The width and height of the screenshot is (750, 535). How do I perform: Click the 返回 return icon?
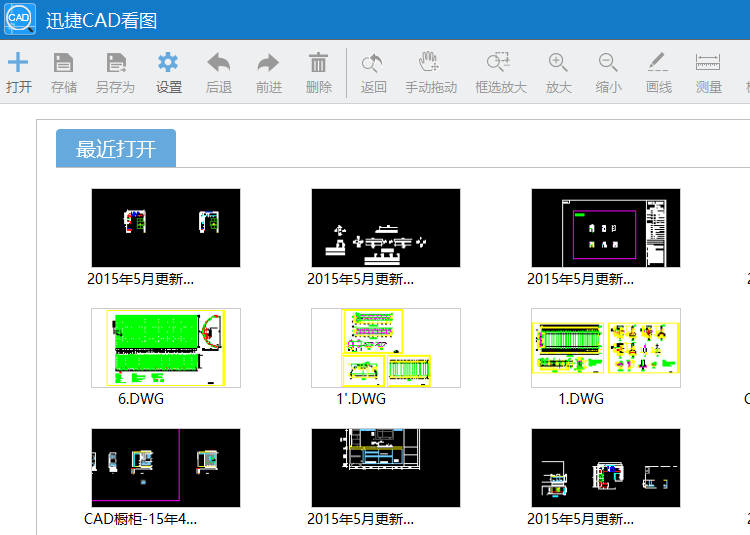[x=372, y=62]
